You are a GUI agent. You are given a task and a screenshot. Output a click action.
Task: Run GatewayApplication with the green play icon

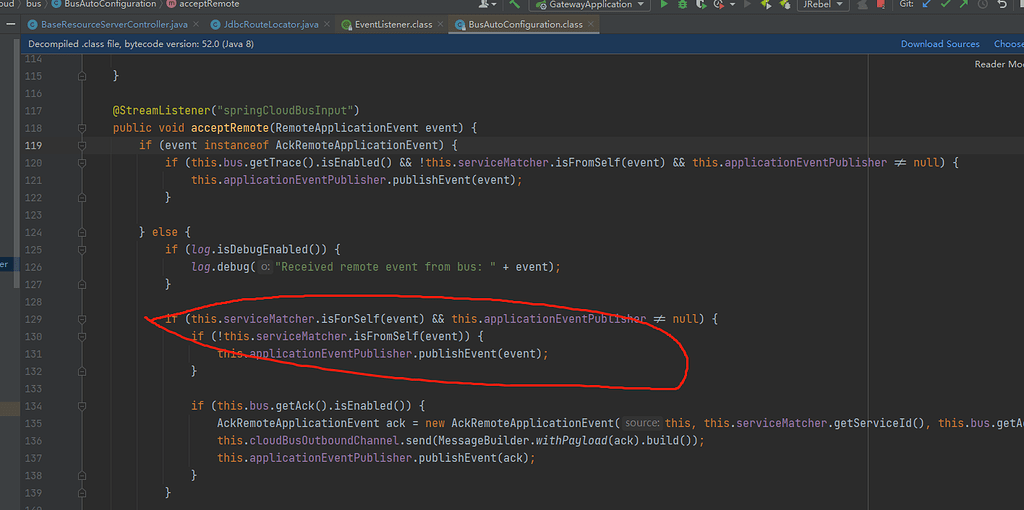[x=664, y=5]
